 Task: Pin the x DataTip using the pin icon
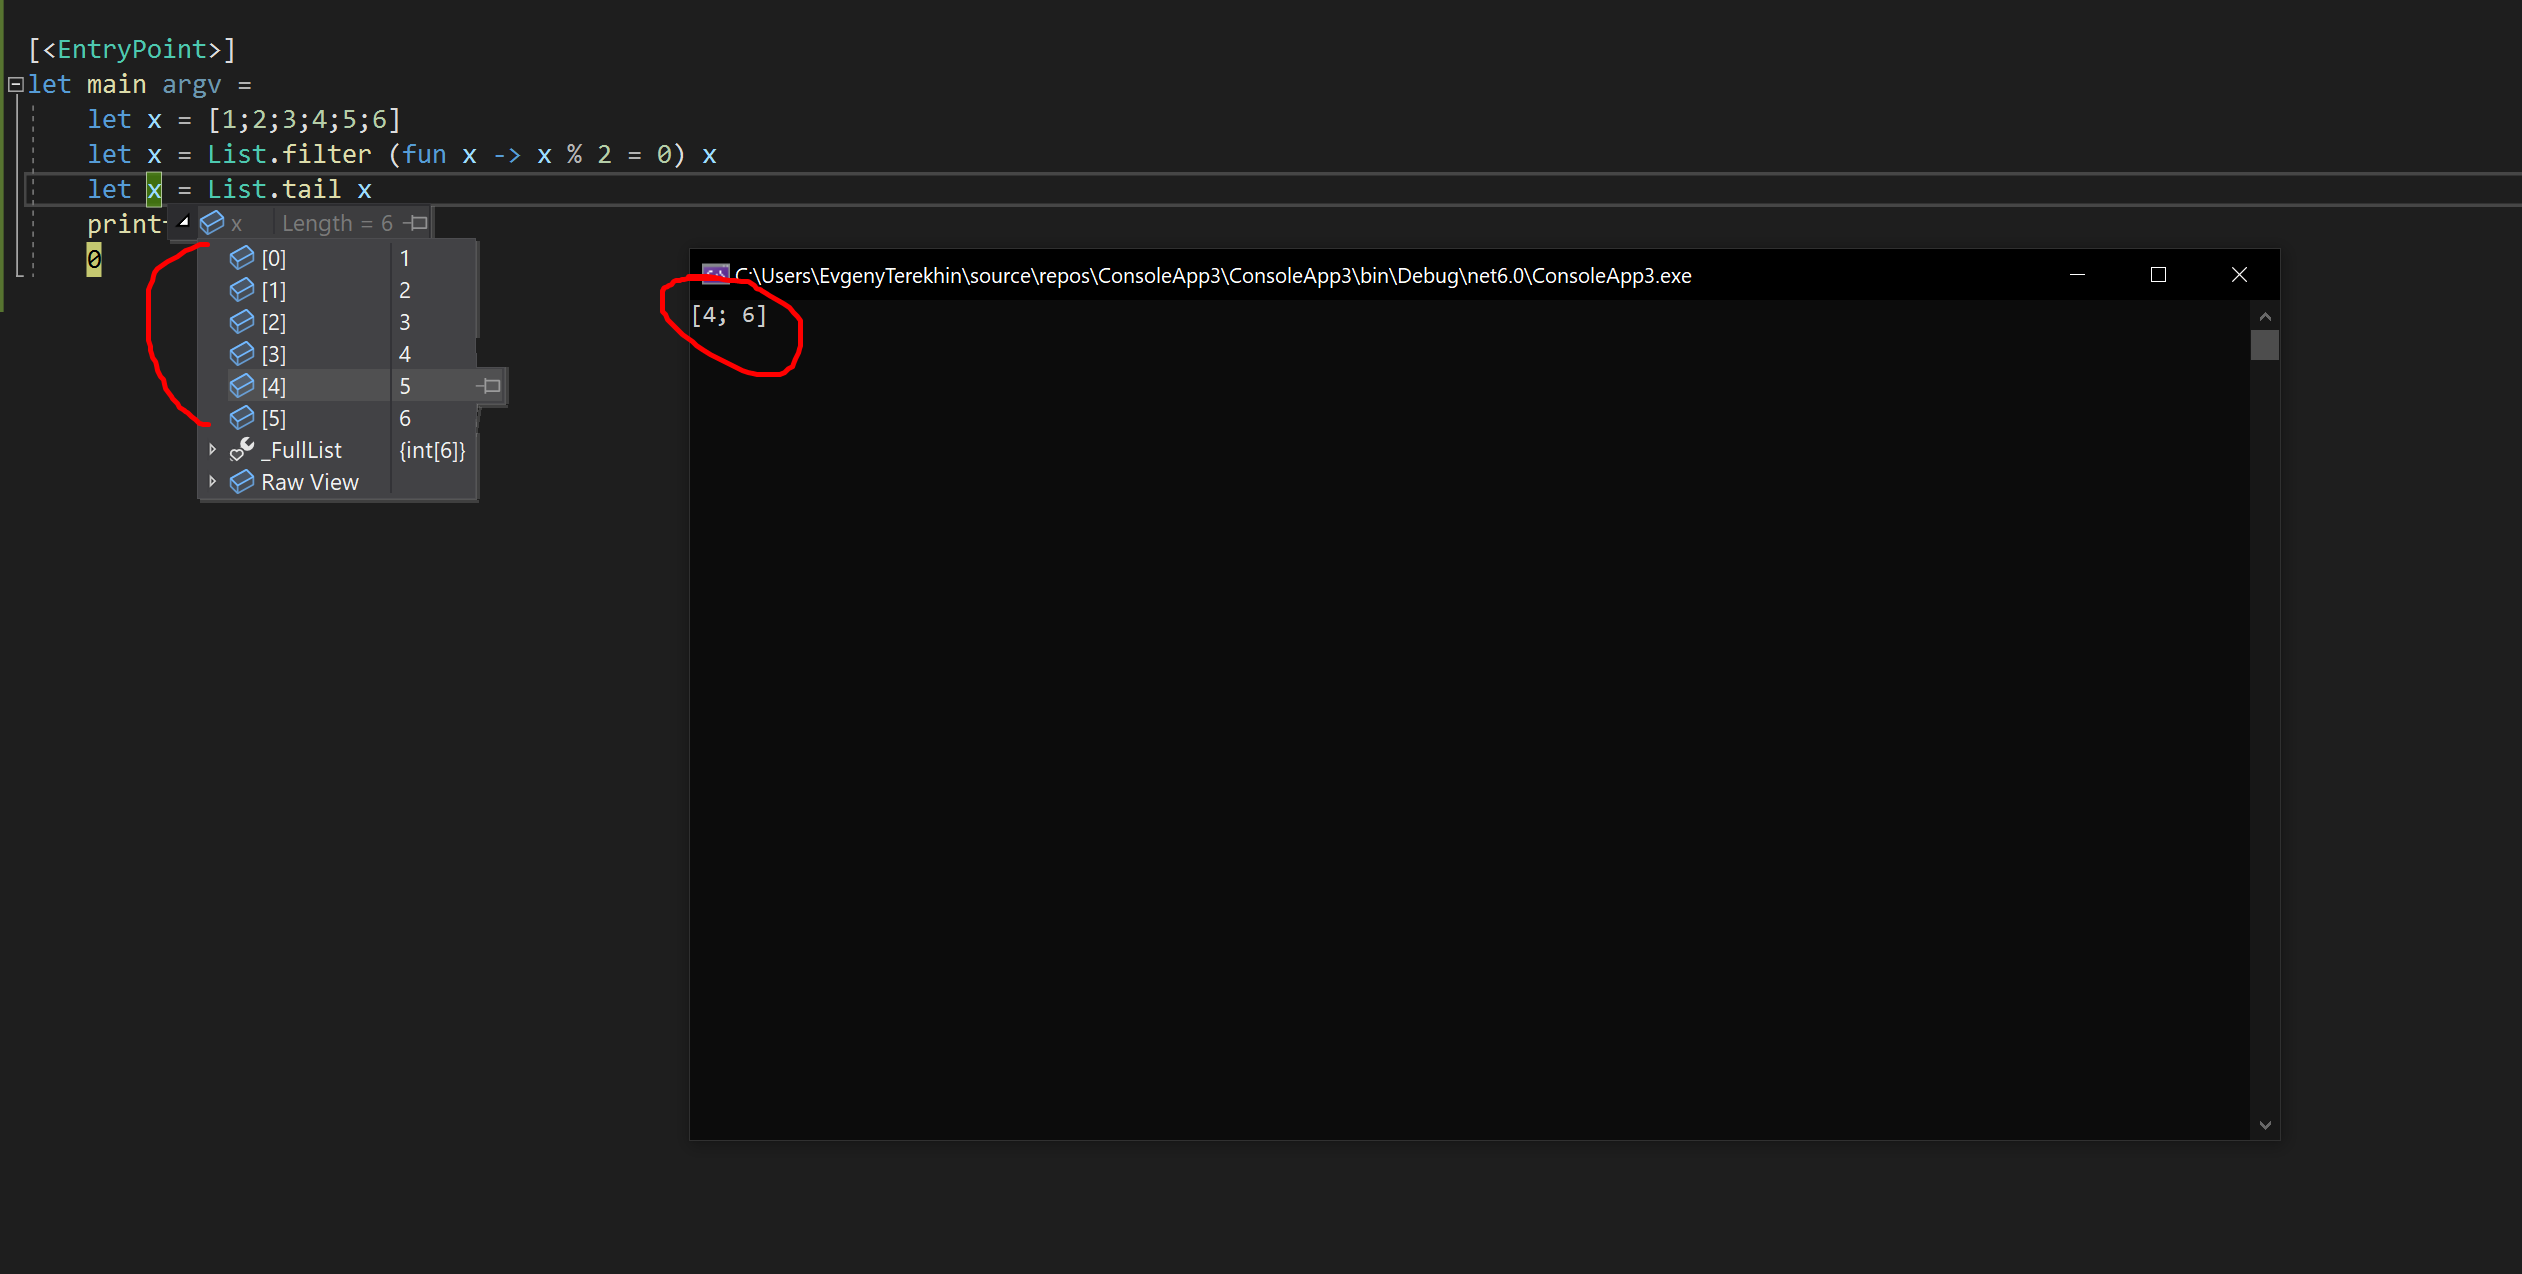click(x=416, y=222)
